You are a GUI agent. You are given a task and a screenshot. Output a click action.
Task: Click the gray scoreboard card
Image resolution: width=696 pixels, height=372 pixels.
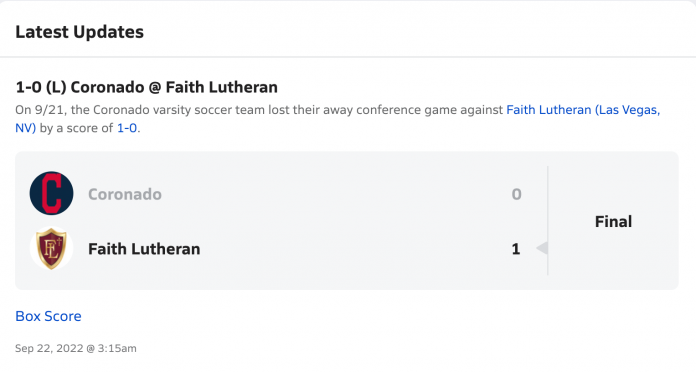[x=347, y=221]
